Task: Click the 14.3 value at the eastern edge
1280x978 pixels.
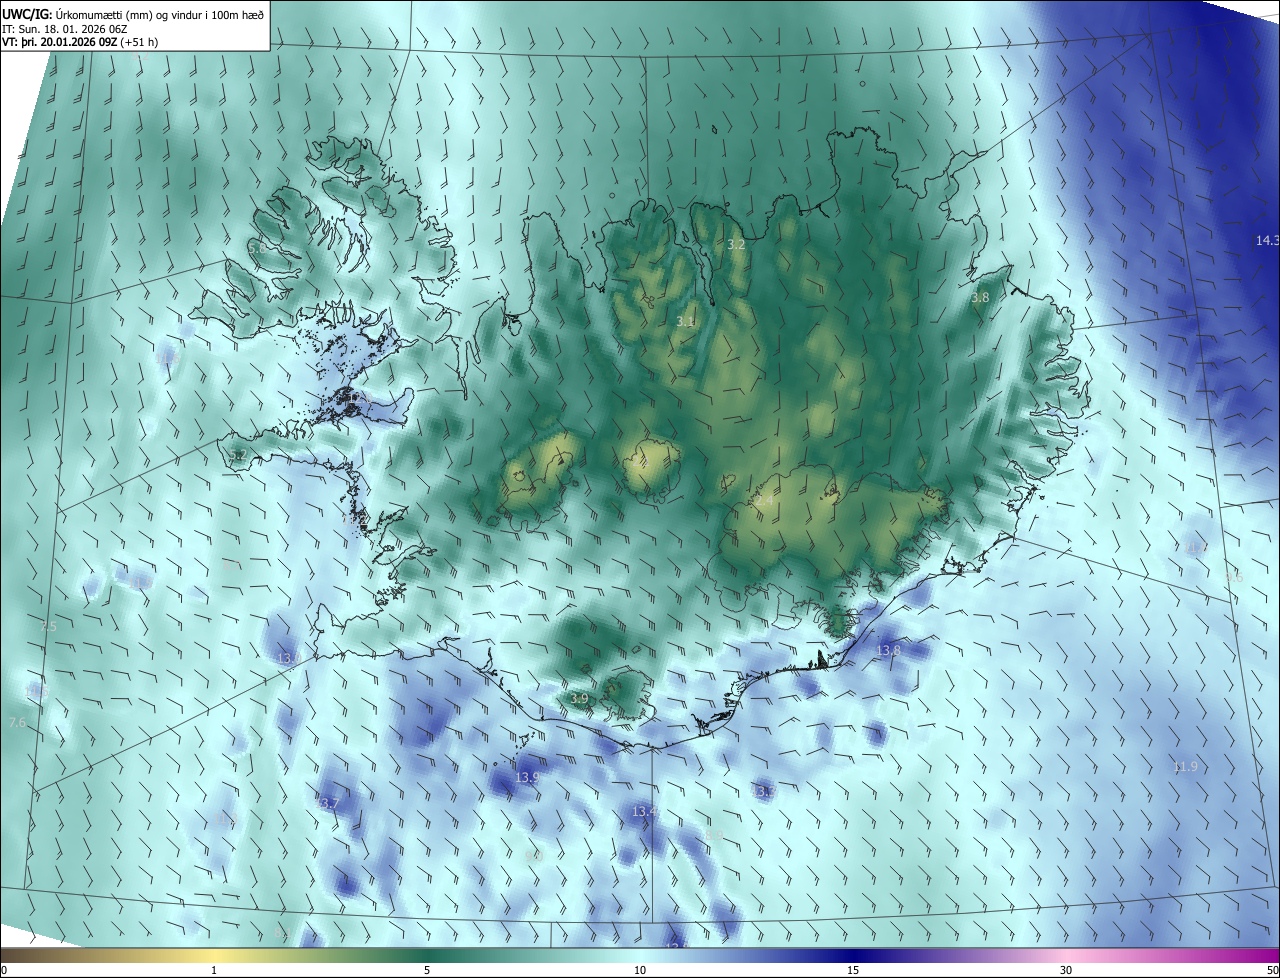Action: (x=1267, y=241)
